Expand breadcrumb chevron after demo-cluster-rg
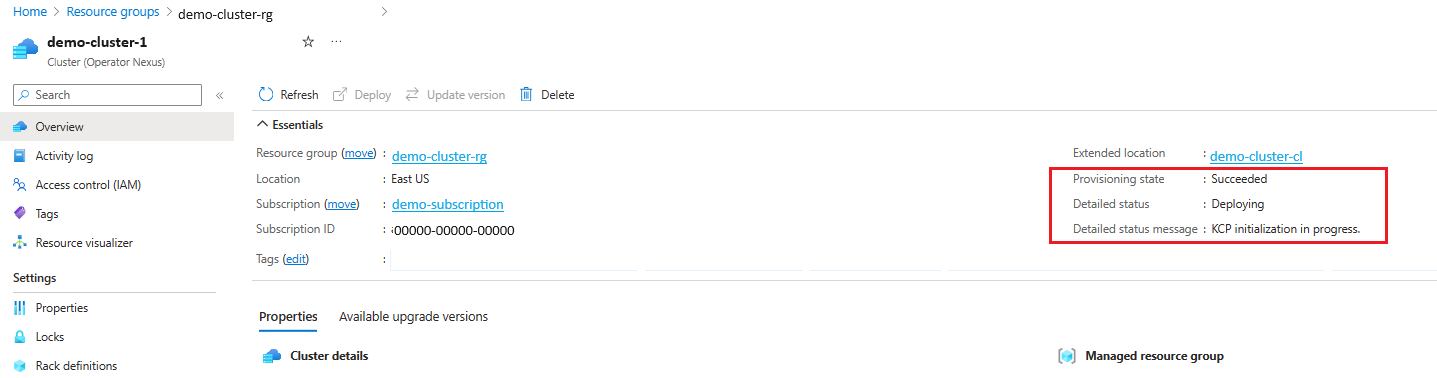1437x378 pixels. coord(385,11)
